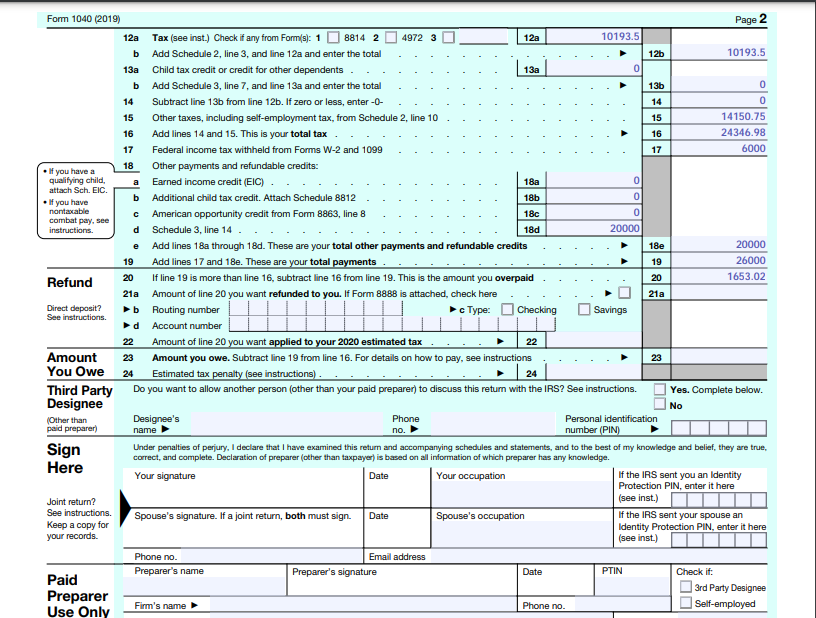Screen dimensions: 816x618
Task: Click the Firm's name field
Action: pyautogui.click(x=363, y=605)
